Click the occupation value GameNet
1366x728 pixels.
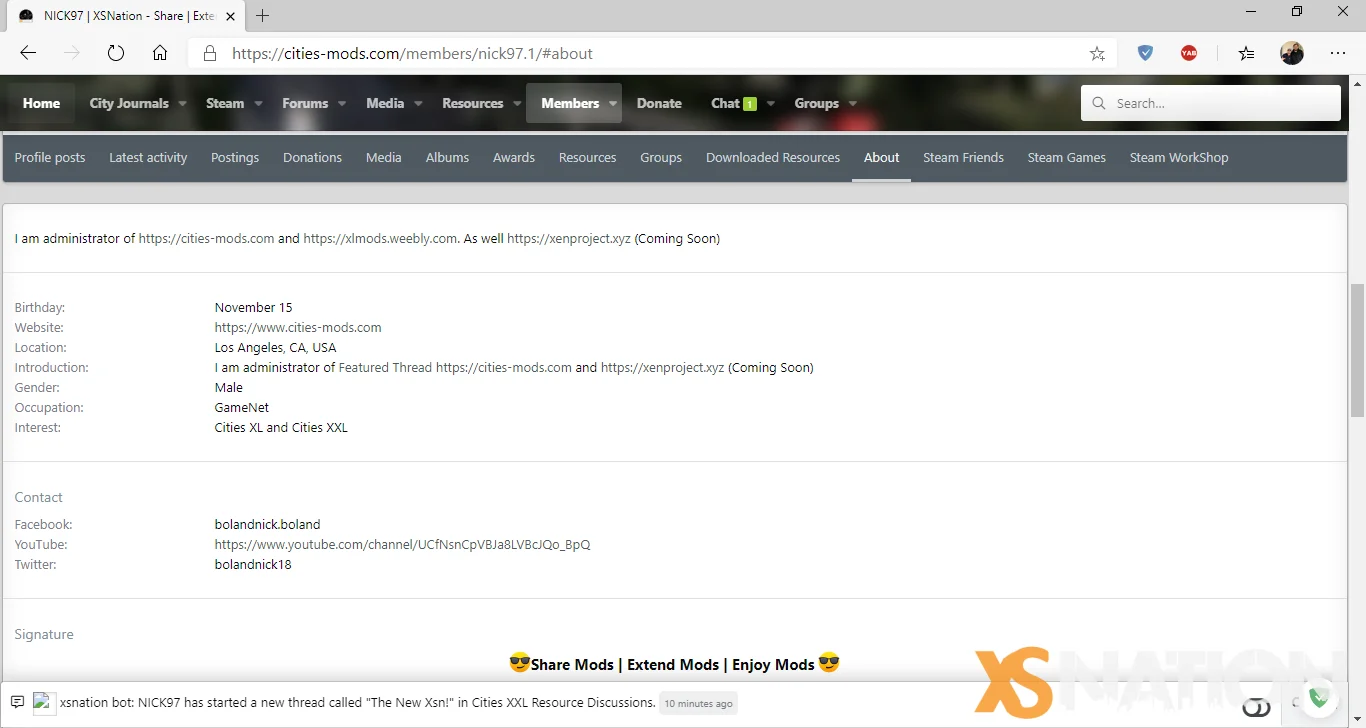coord(242,408)
